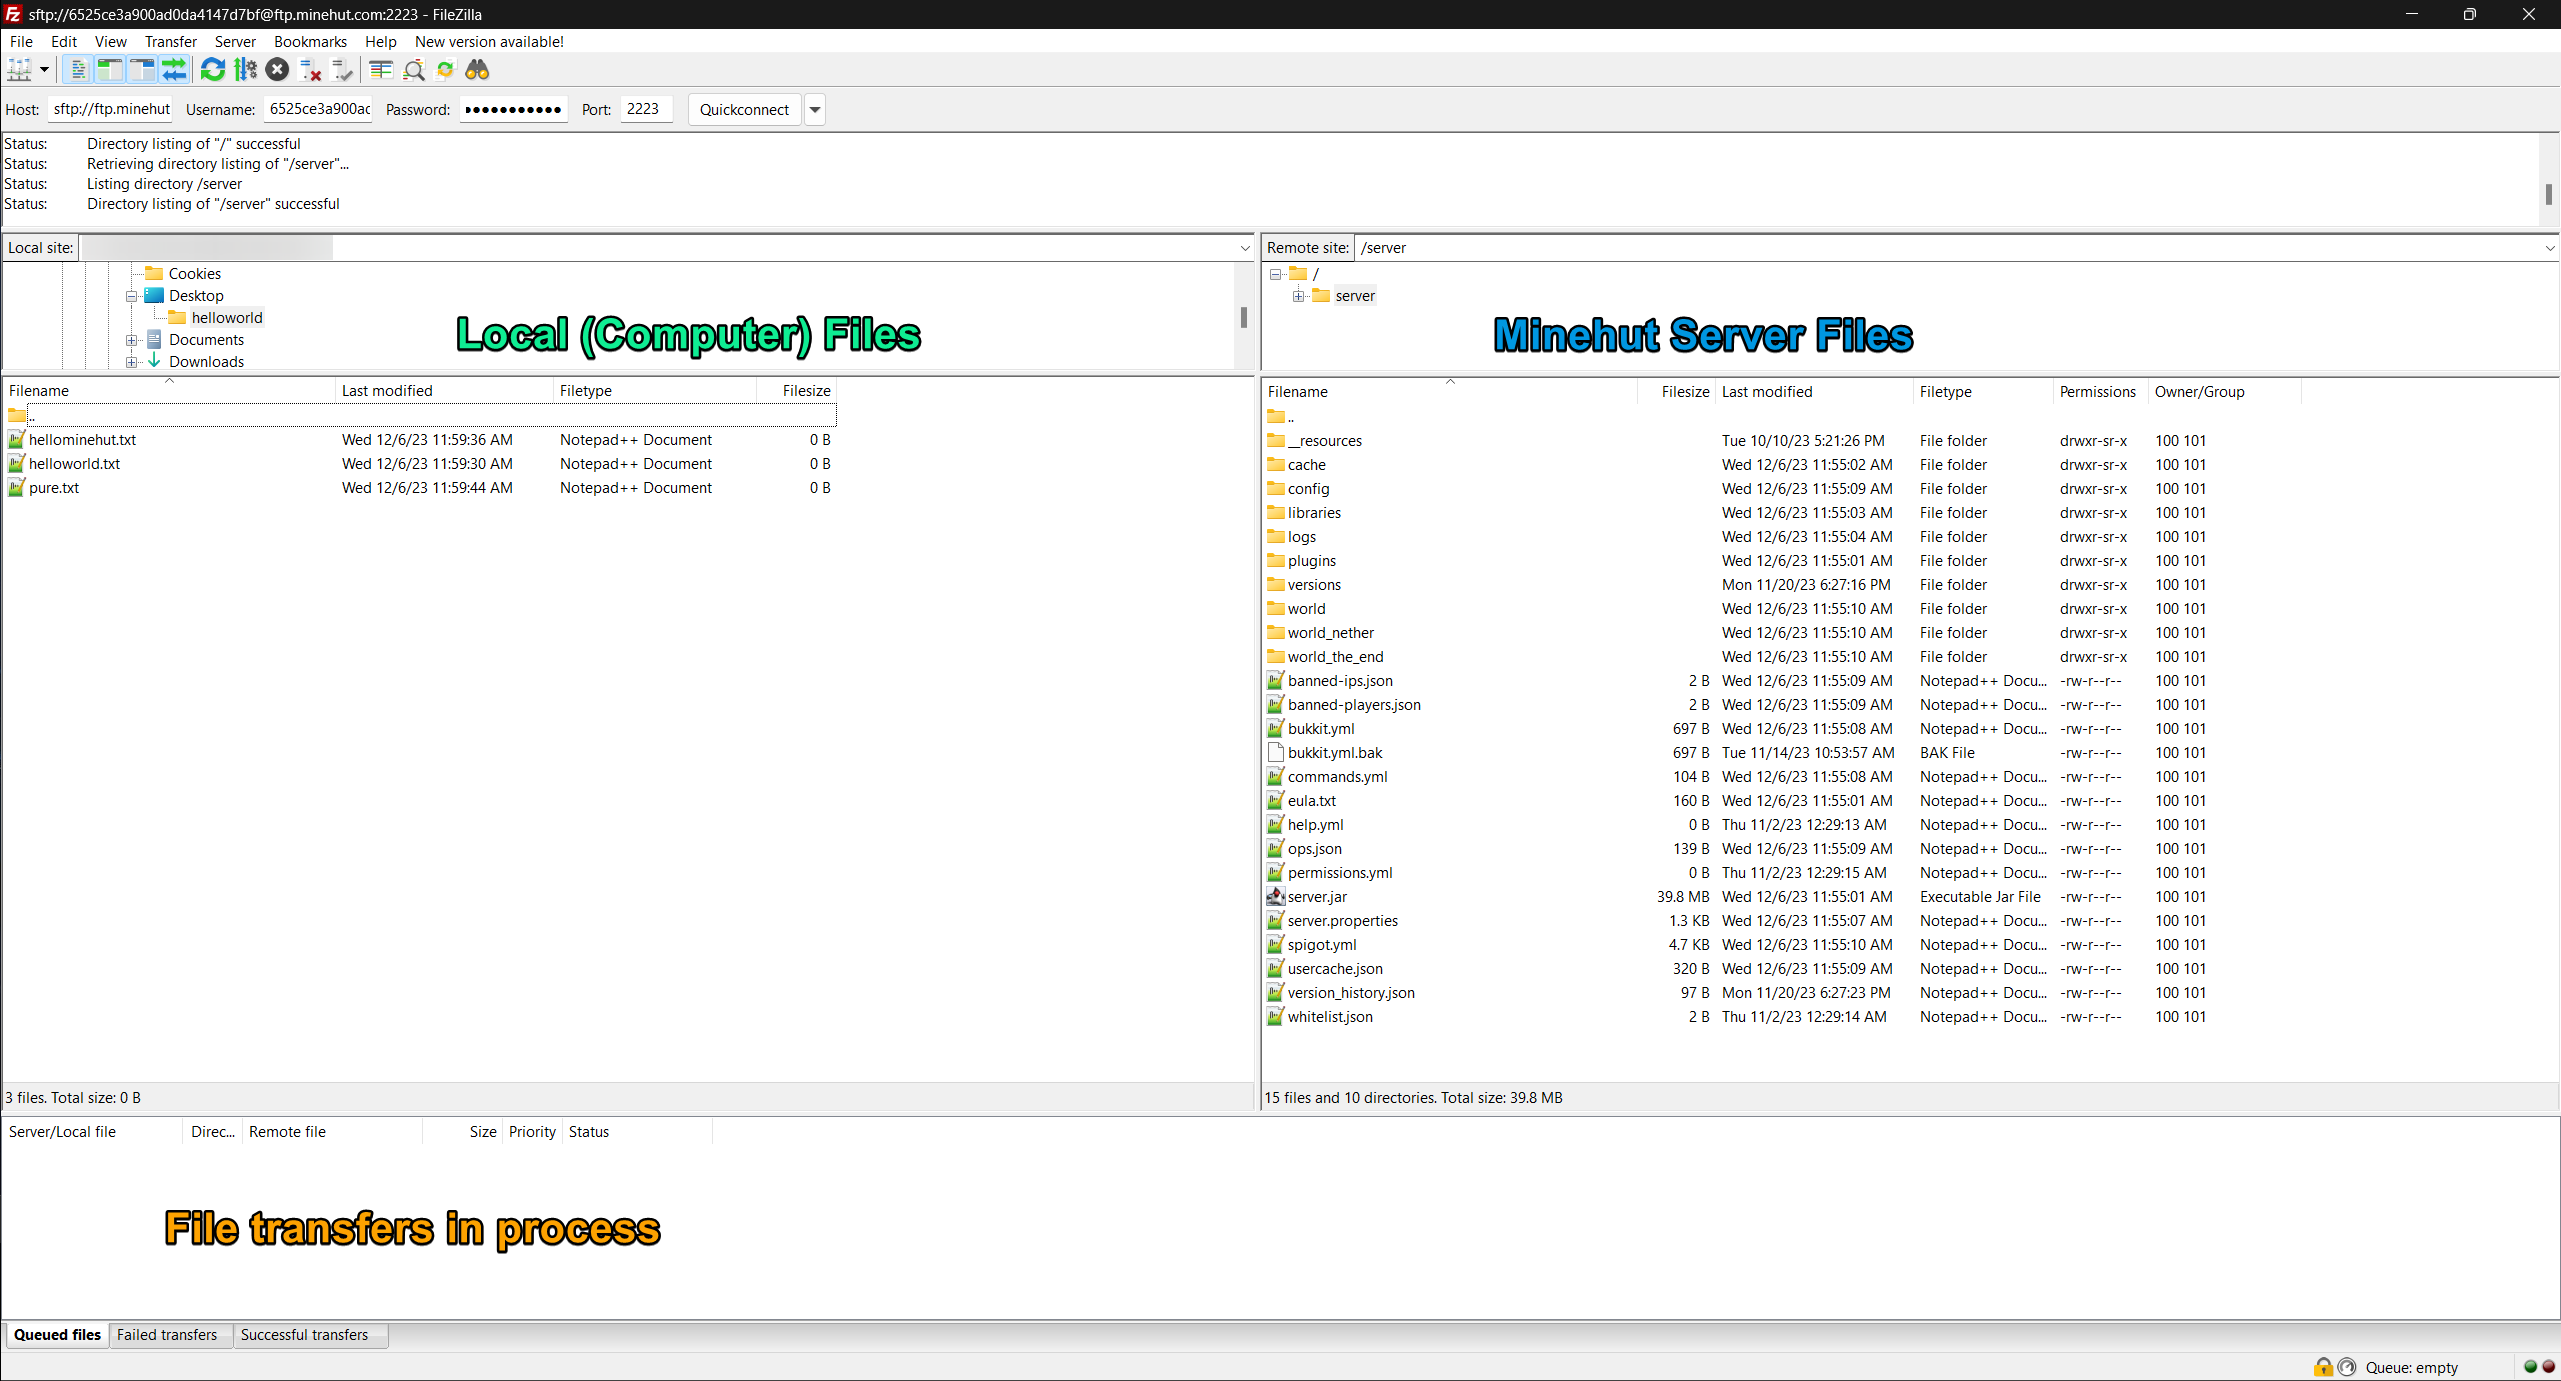Open the Bookmarks menu
The height and width of the screenshot is (1381, 2561).
click(311, 42)
